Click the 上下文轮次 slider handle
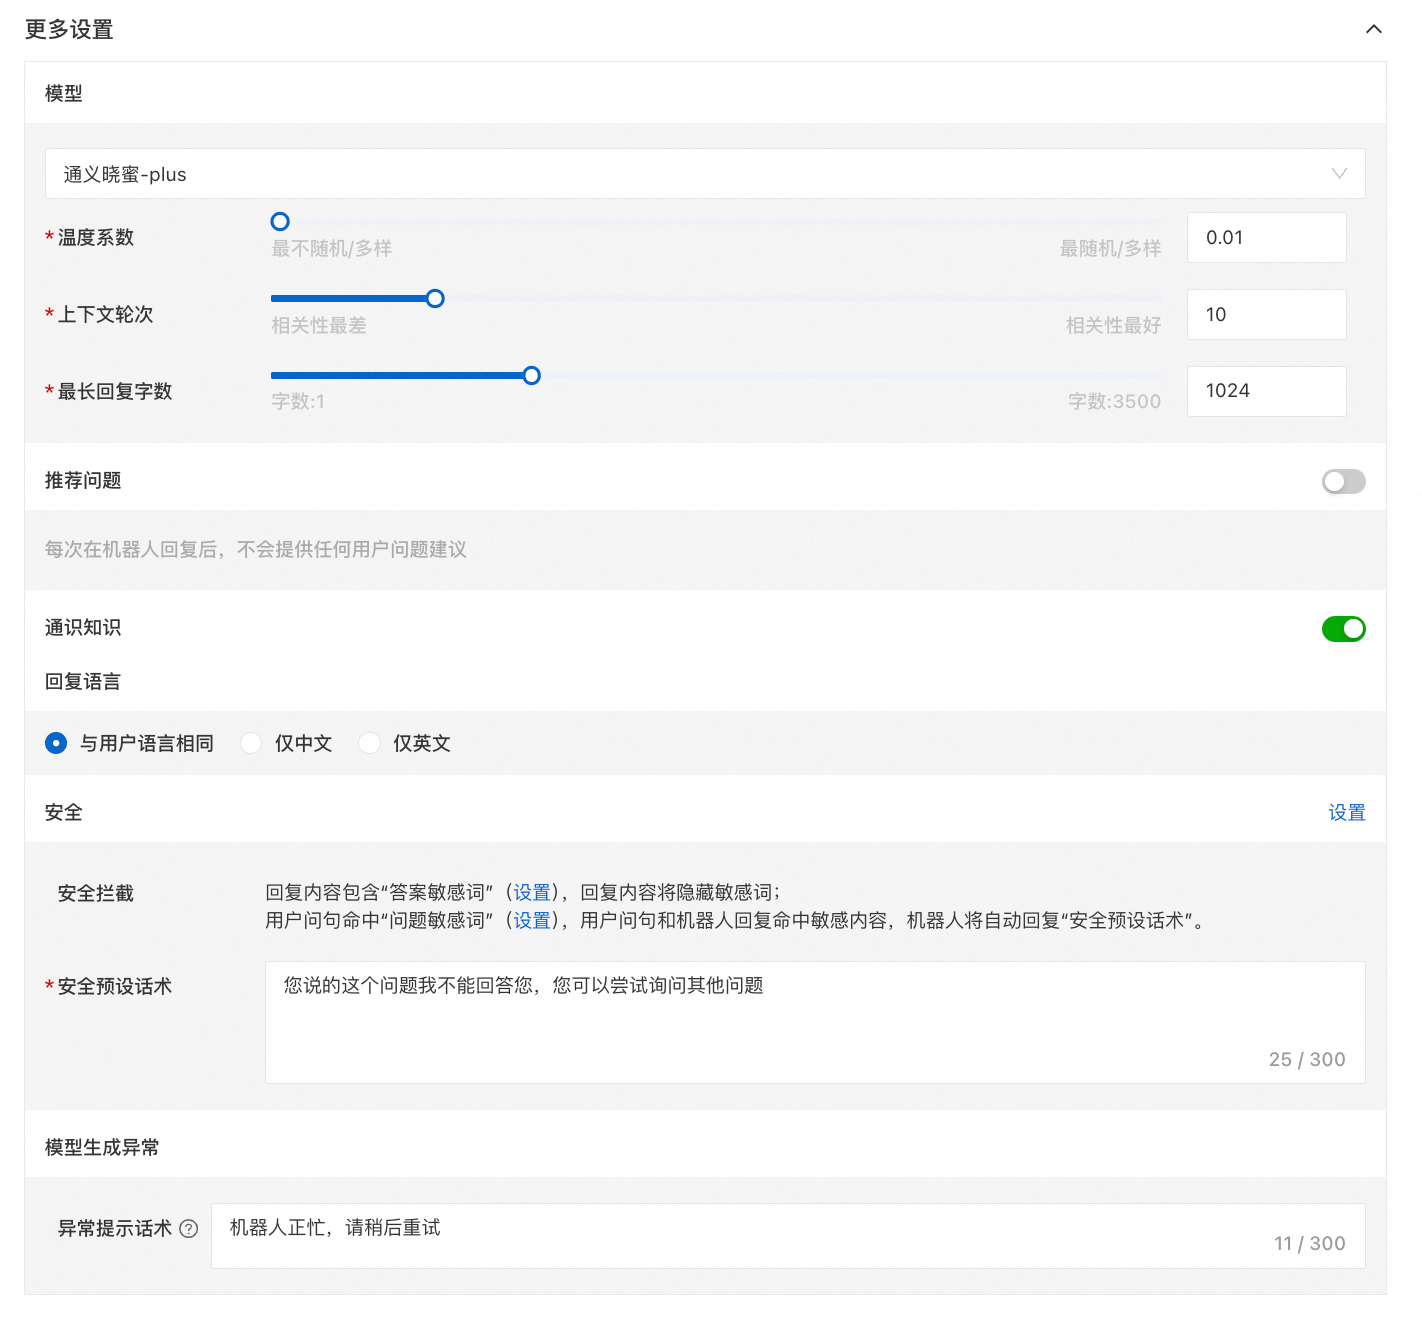Image resolution: width=1422 pixels, height=1334 pixels. [x=435, y=298]
